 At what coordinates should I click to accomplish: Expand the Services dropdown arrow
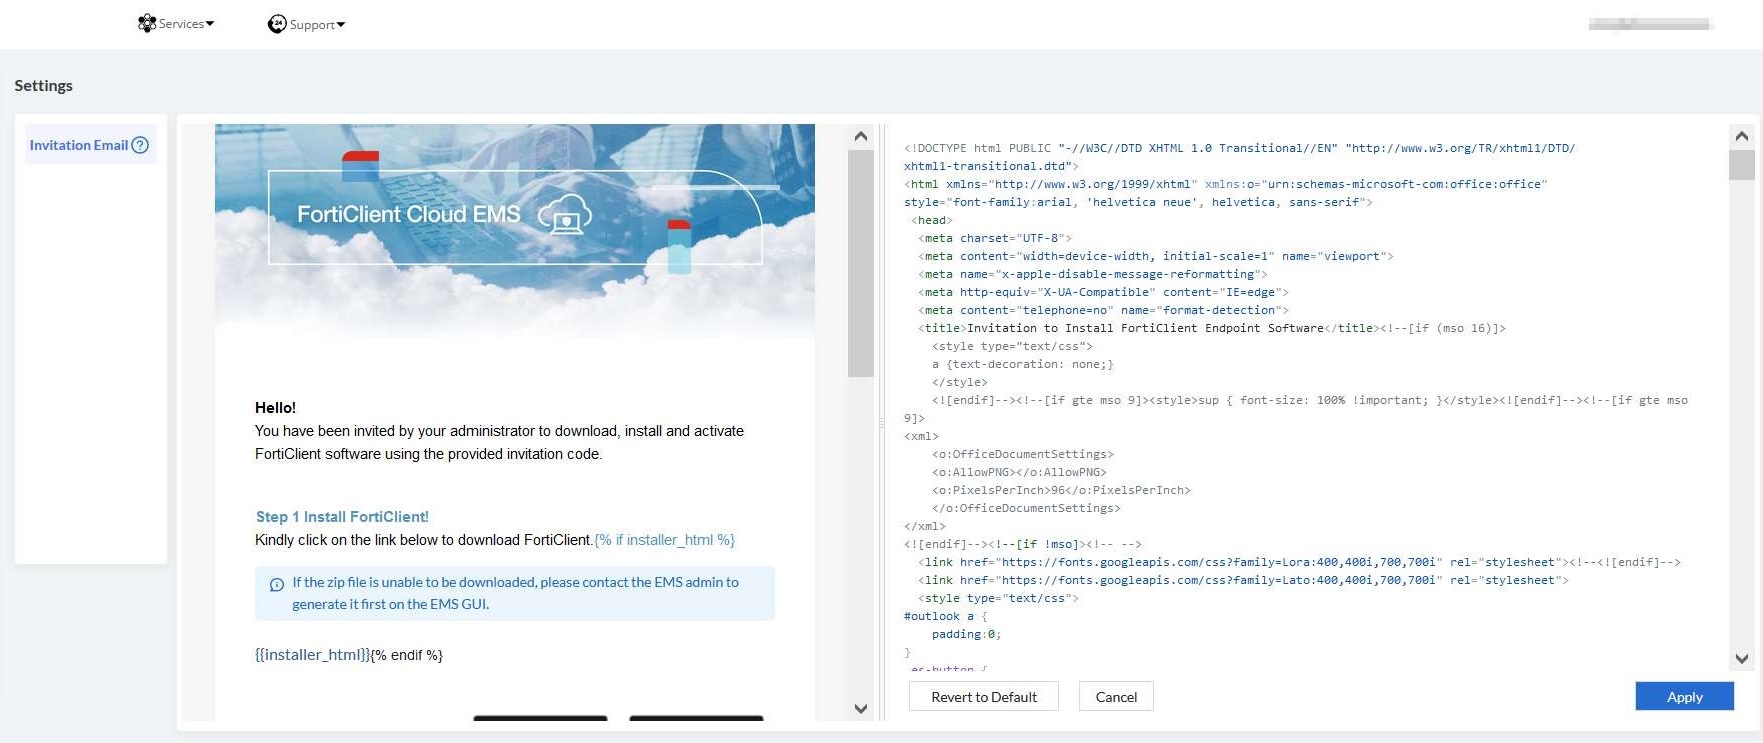(x=210, y=24)
